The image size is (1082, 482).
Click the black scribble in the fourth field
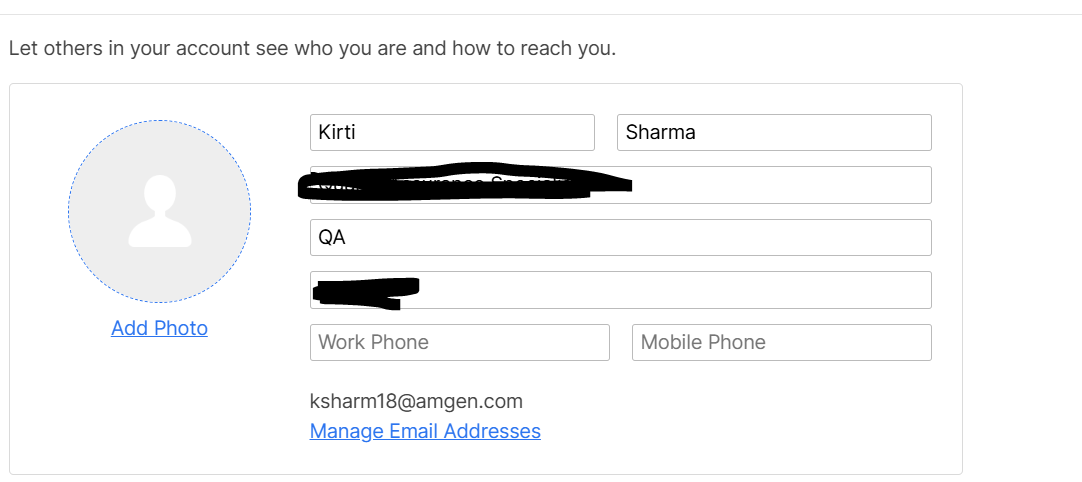366,292
